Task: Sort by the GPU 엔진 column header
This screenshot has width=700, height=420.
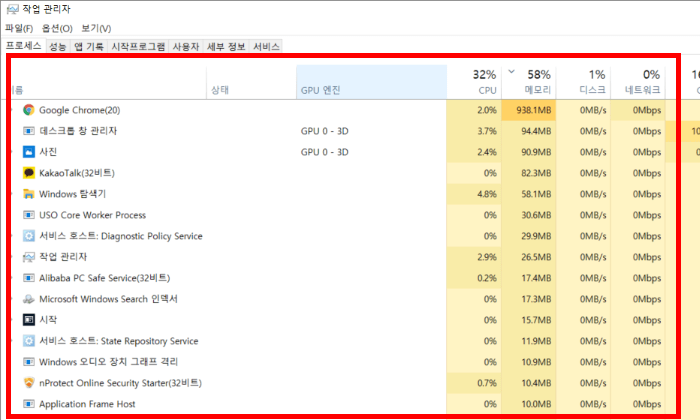Action: point(371,82)
